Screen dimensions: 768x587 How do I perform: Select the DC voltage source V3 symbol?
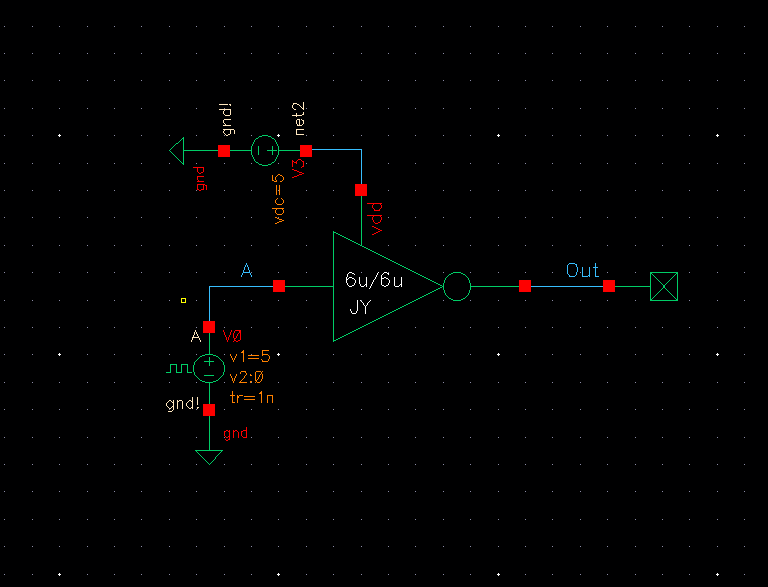coord(265,150)
